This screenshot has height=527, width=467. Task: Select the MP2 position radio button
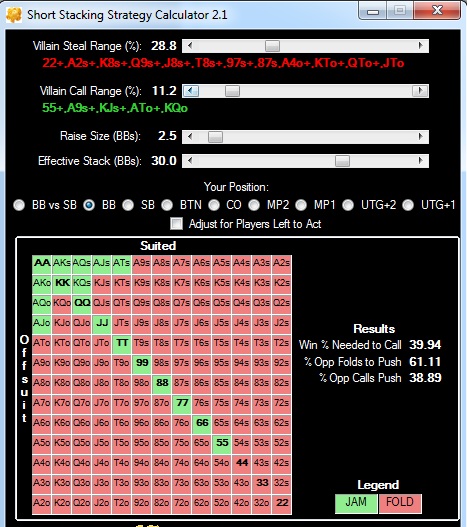coord(254,205)
